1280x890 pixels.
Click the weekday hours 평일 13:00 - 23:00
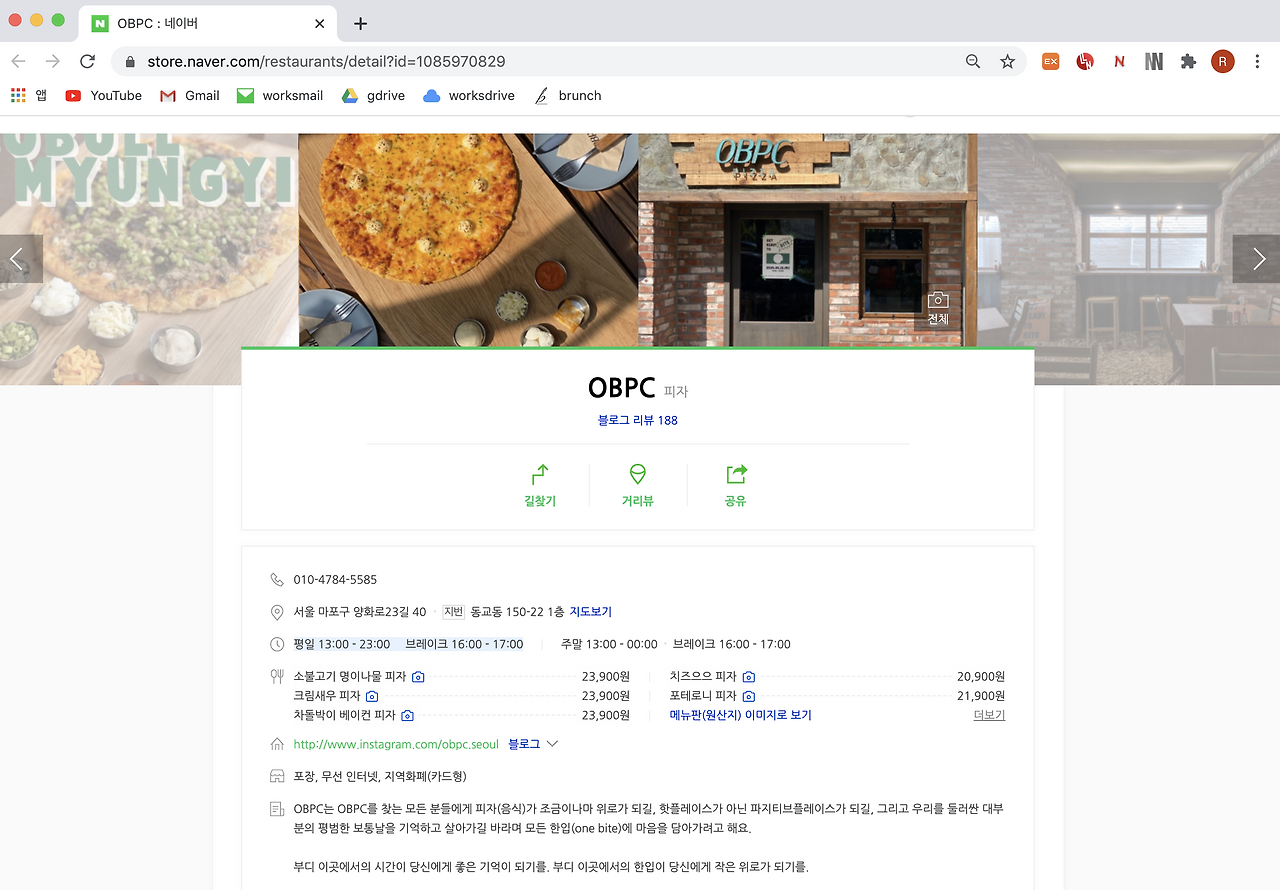point(342,644)
